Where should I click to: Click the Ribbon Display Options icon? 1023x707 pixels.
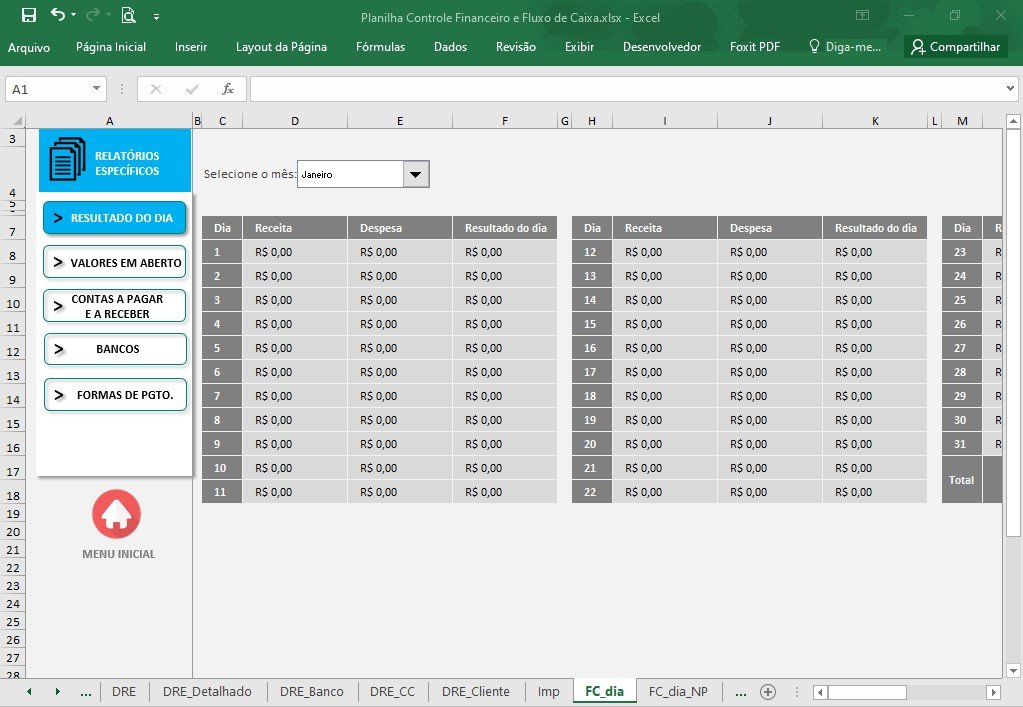(x=863, y=15)
